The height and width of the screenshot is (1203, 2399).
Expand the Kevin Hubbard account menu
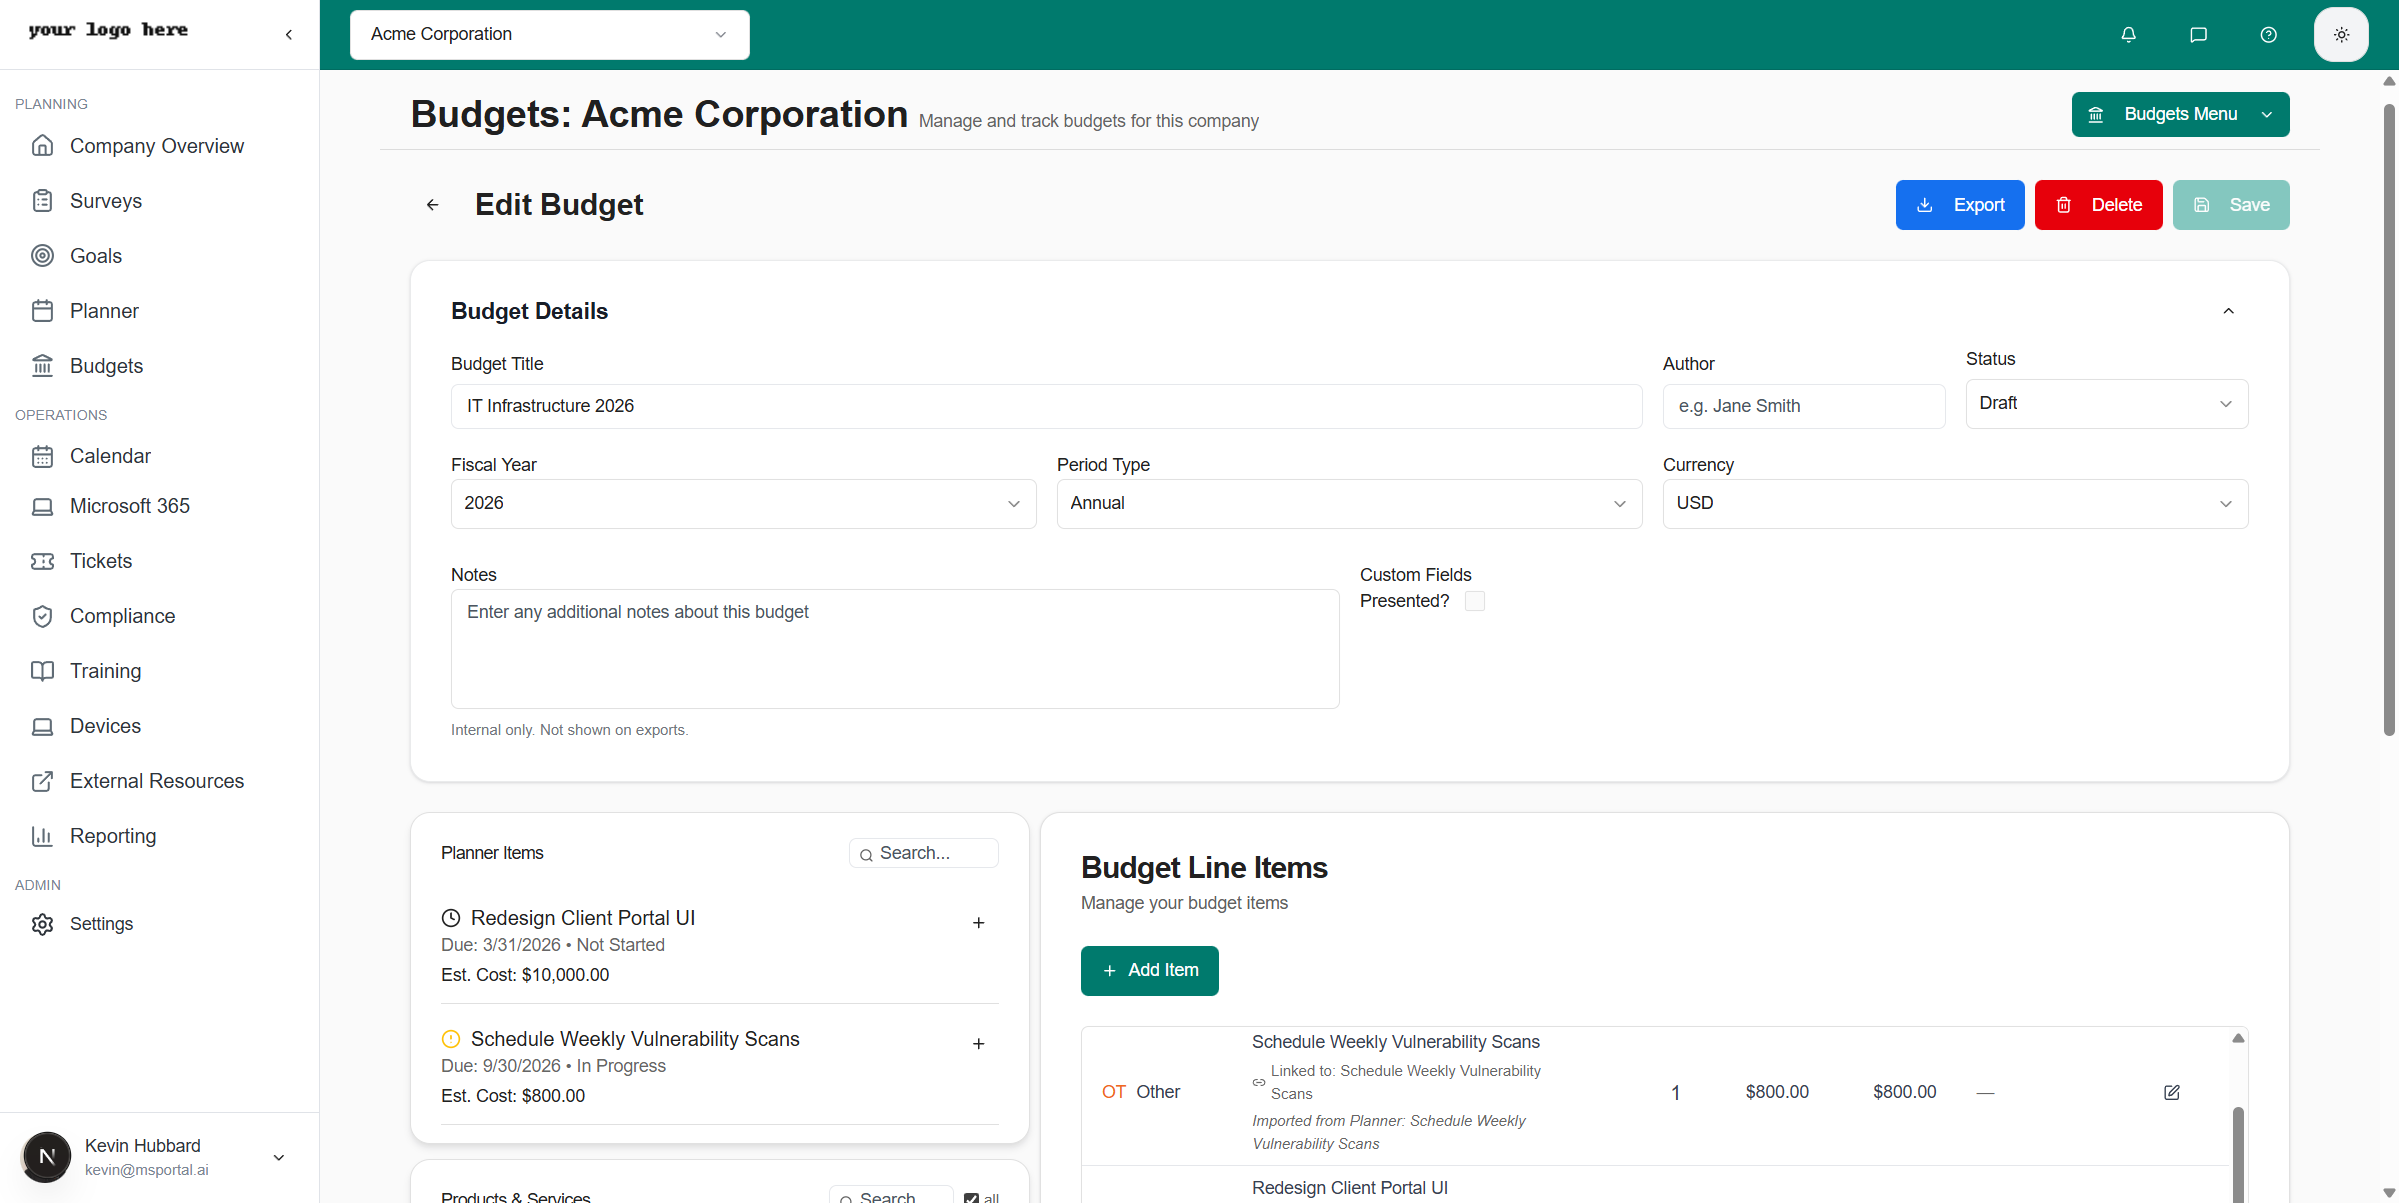tap(278, 1157)
